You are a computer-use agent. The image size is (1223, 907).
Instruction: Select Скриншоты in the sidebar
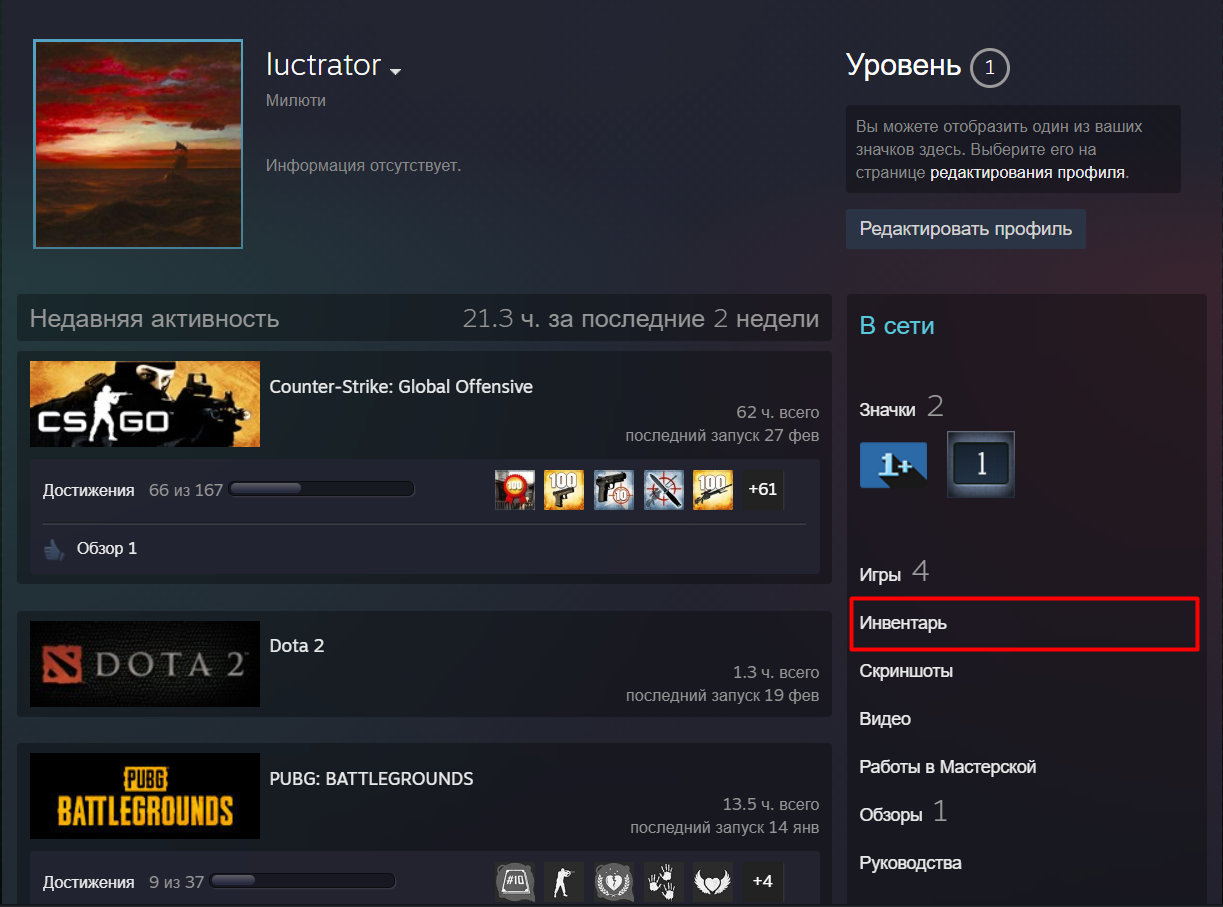[906, 671]
